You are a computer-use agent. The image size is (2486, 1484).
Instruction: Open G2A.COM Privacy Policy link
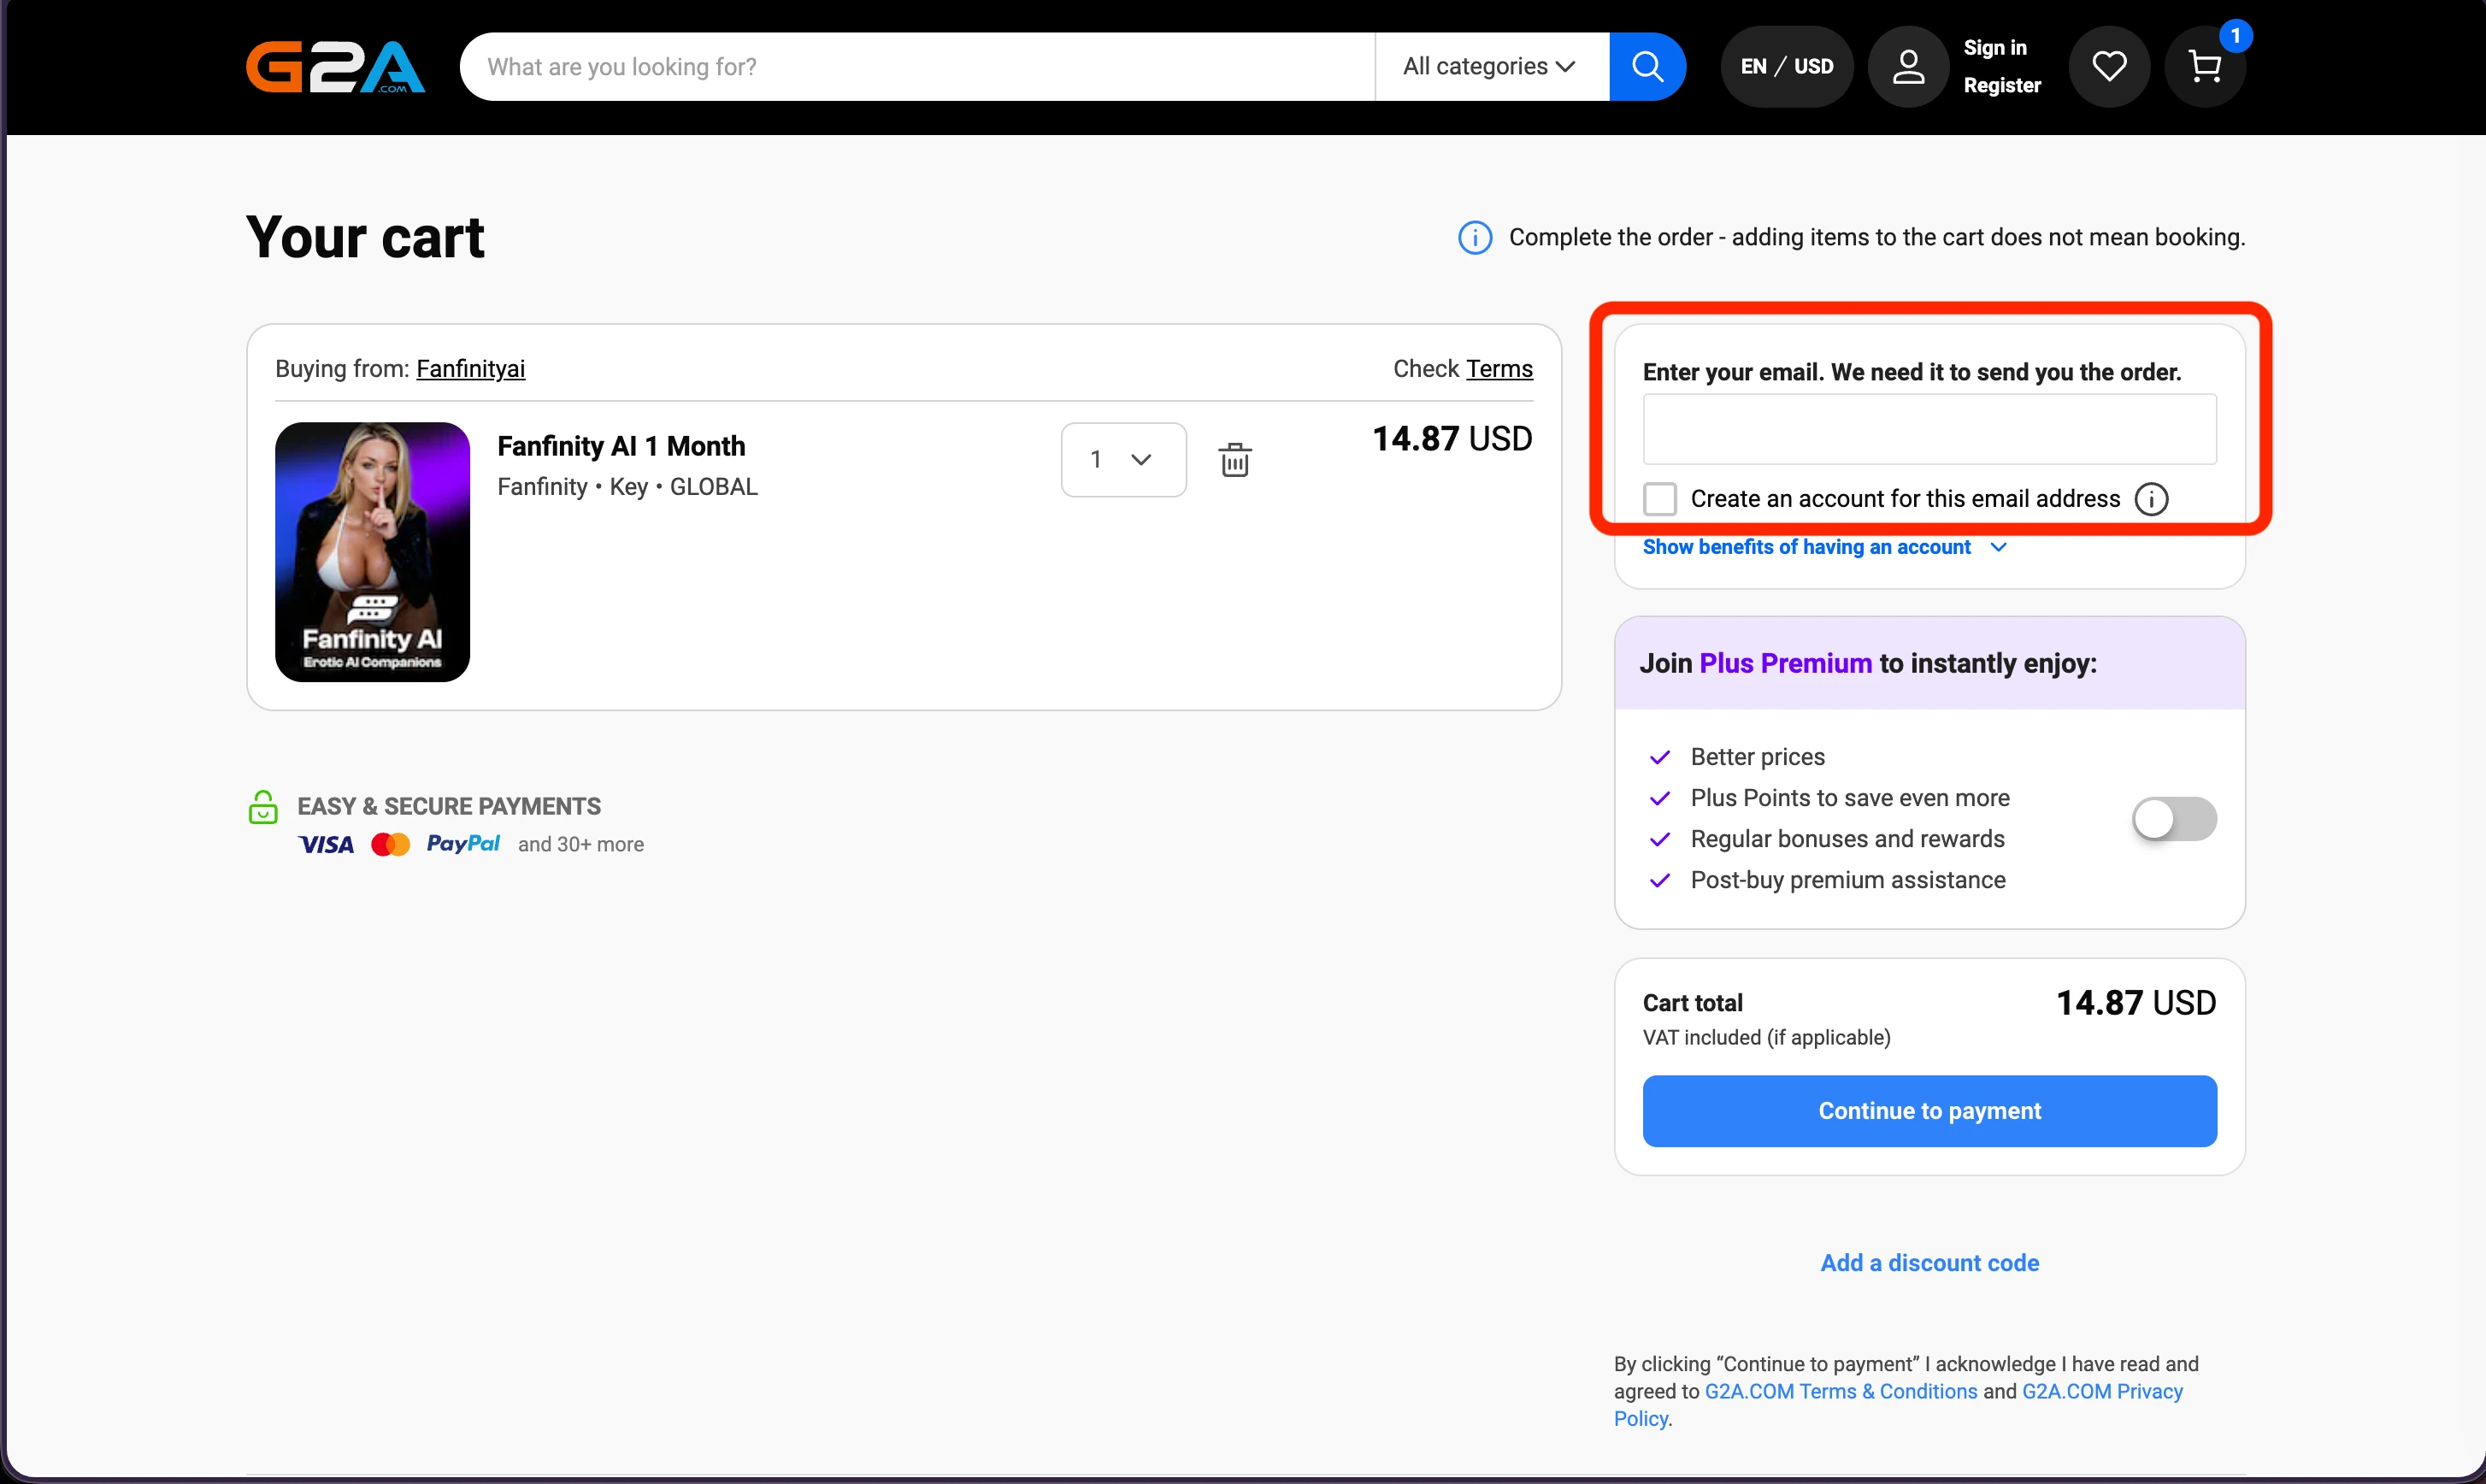point(2102,1392)
